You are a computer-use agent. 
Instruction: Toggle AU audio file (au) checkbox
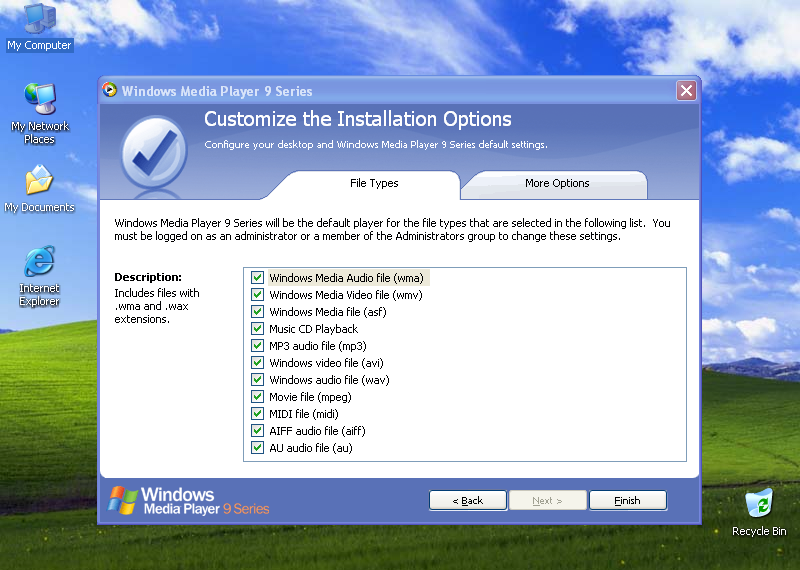click(257, 448)
